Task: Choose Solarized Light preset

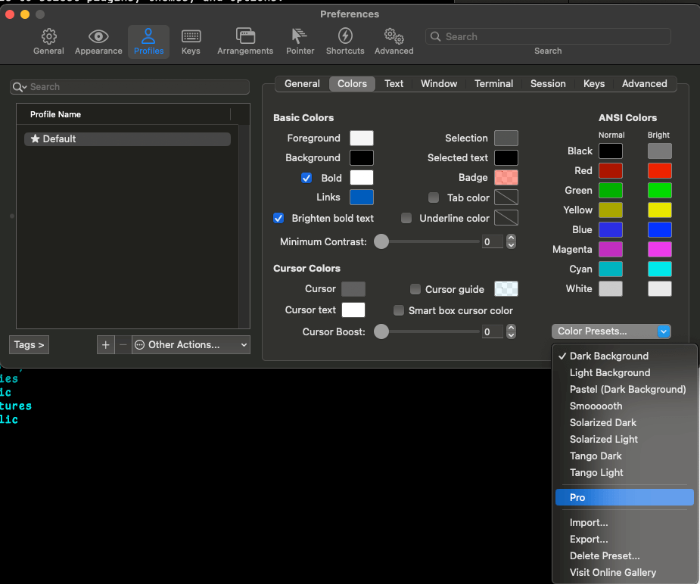Action: click(625, 439)
